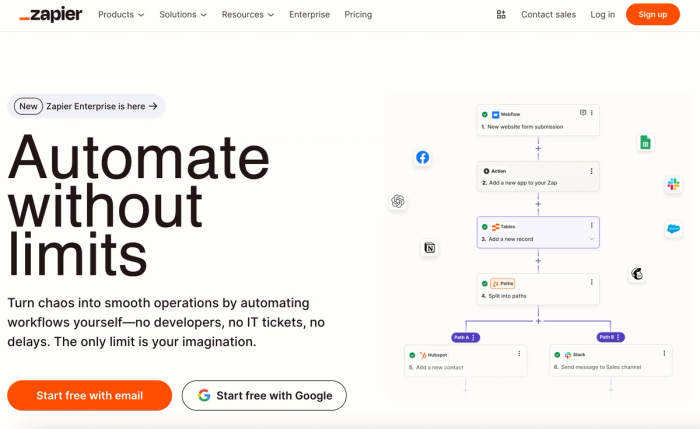Click the orange Sign up button

(653, 14)
